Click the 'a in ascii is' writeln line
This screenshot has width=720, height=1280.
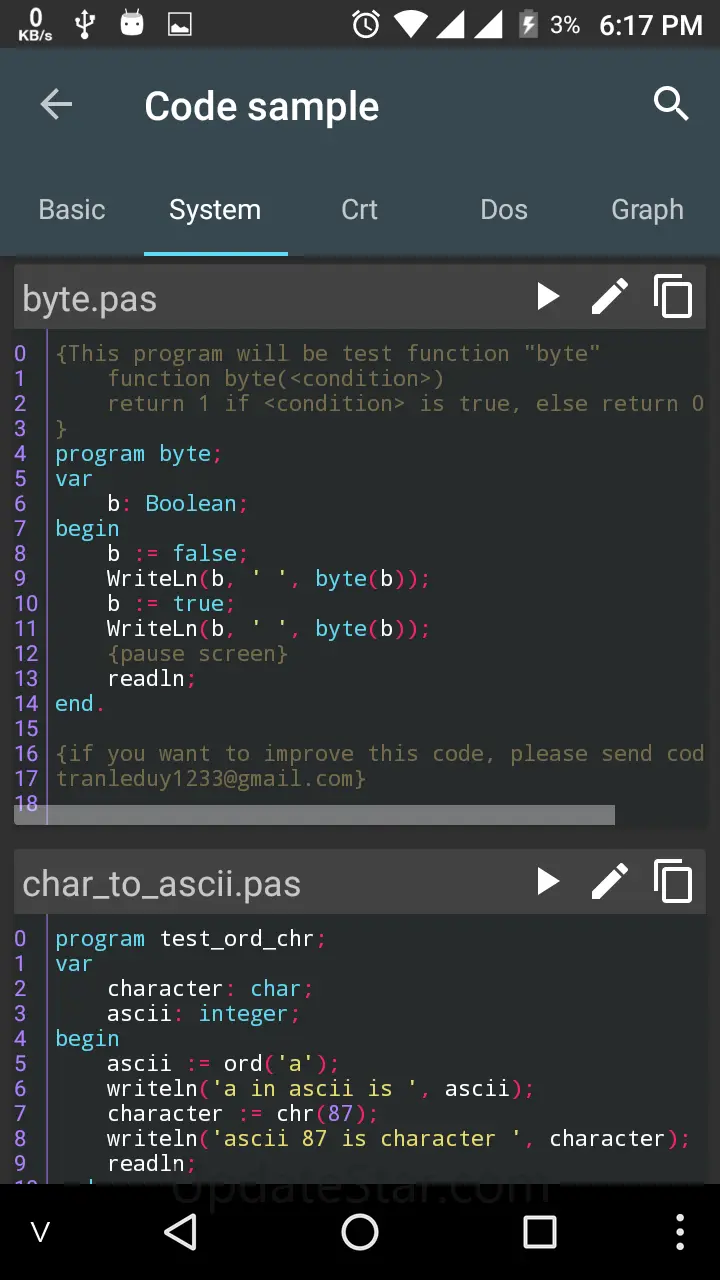[321, 1089]
